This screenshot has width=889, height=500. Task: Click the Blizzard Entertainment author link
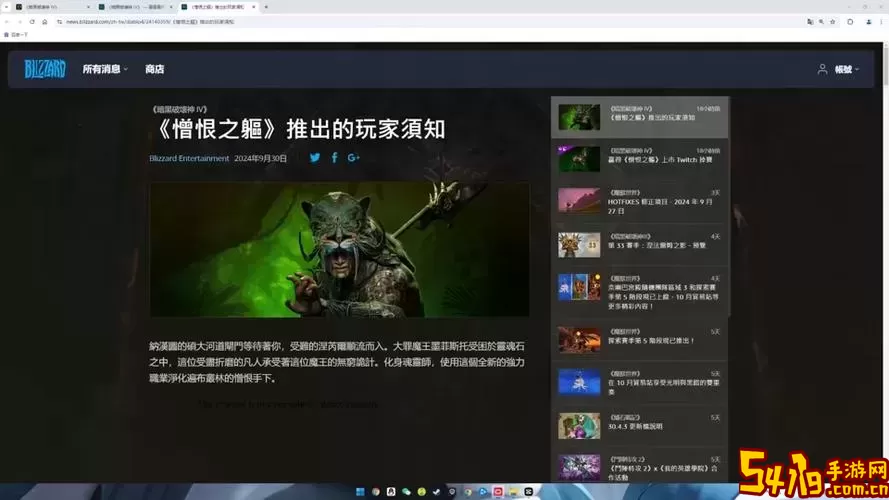coord(189,158)
